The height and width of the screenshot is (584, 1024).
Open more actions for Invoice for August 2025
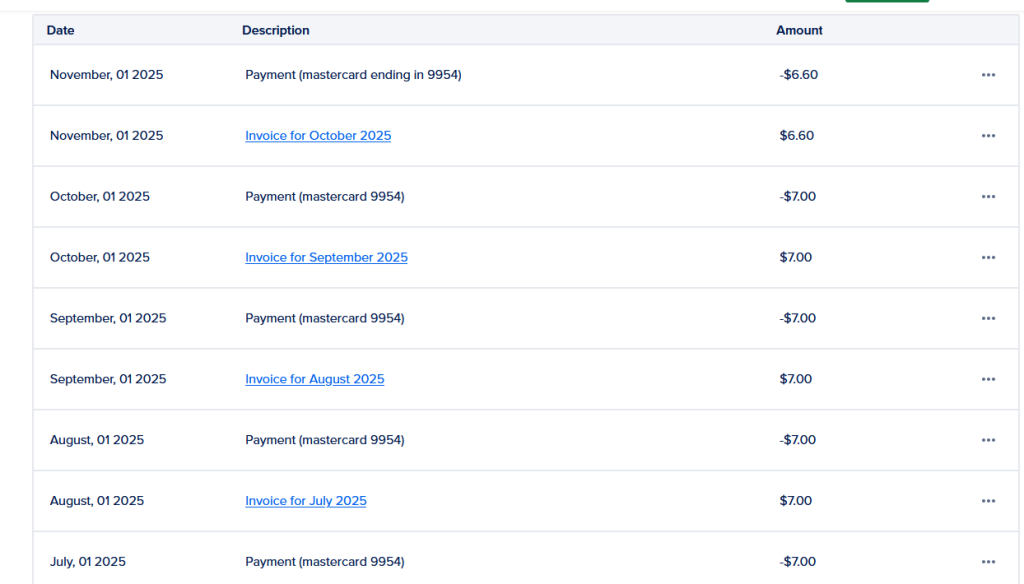(x=988, y=380)
